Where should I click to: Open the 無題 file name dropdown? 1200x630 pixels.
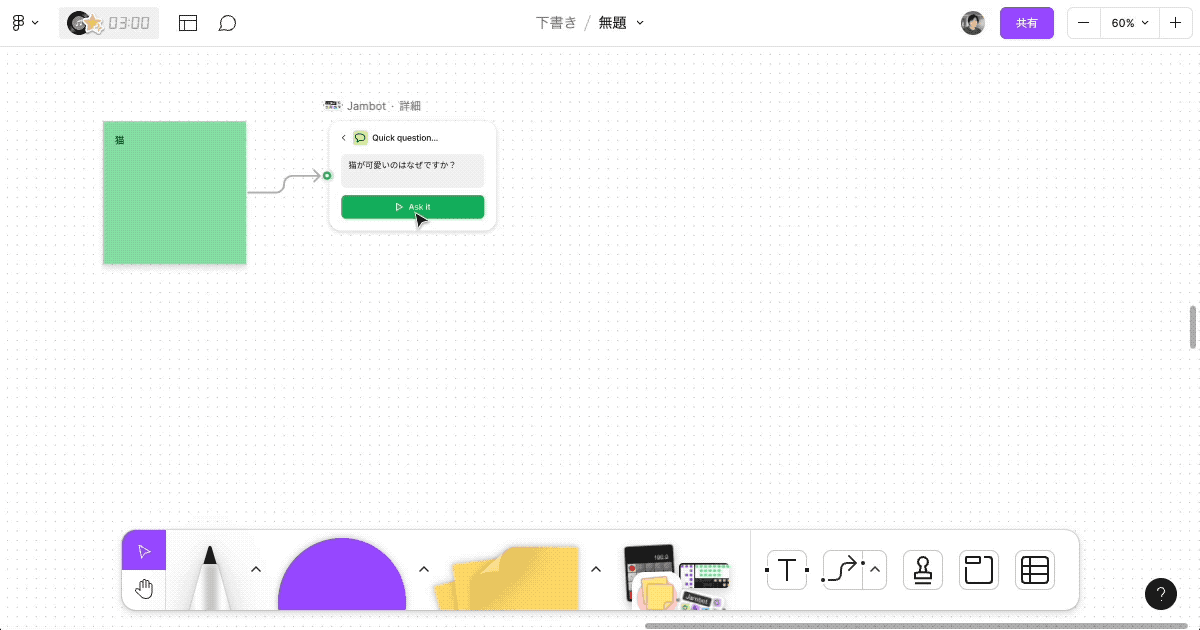620,22
